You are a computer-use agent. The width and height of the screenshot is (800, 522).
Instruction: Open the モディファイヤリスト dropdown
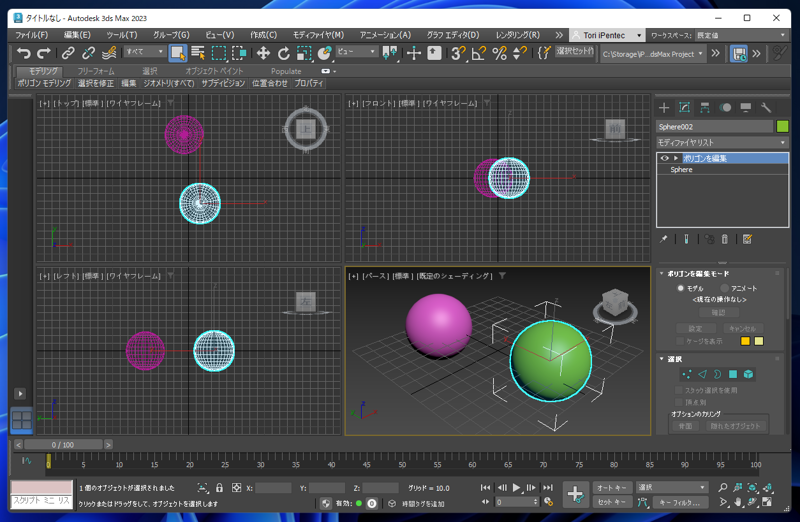point(722,142)
